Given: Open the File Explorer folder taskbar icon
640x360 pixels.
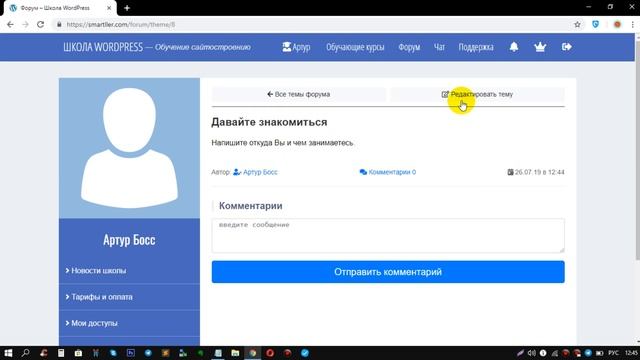Looking at the screenshot, I should 236,353.
